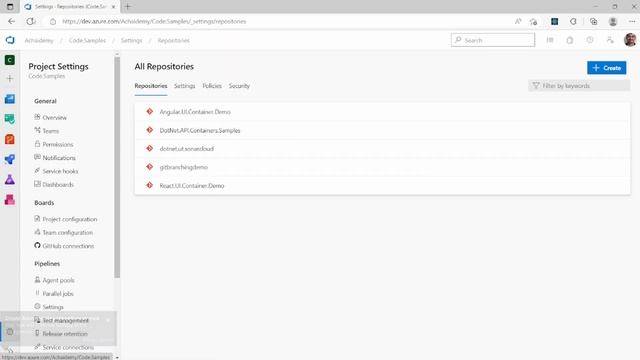
Task: Open browser Collections icon
Action: coord(593,21)
